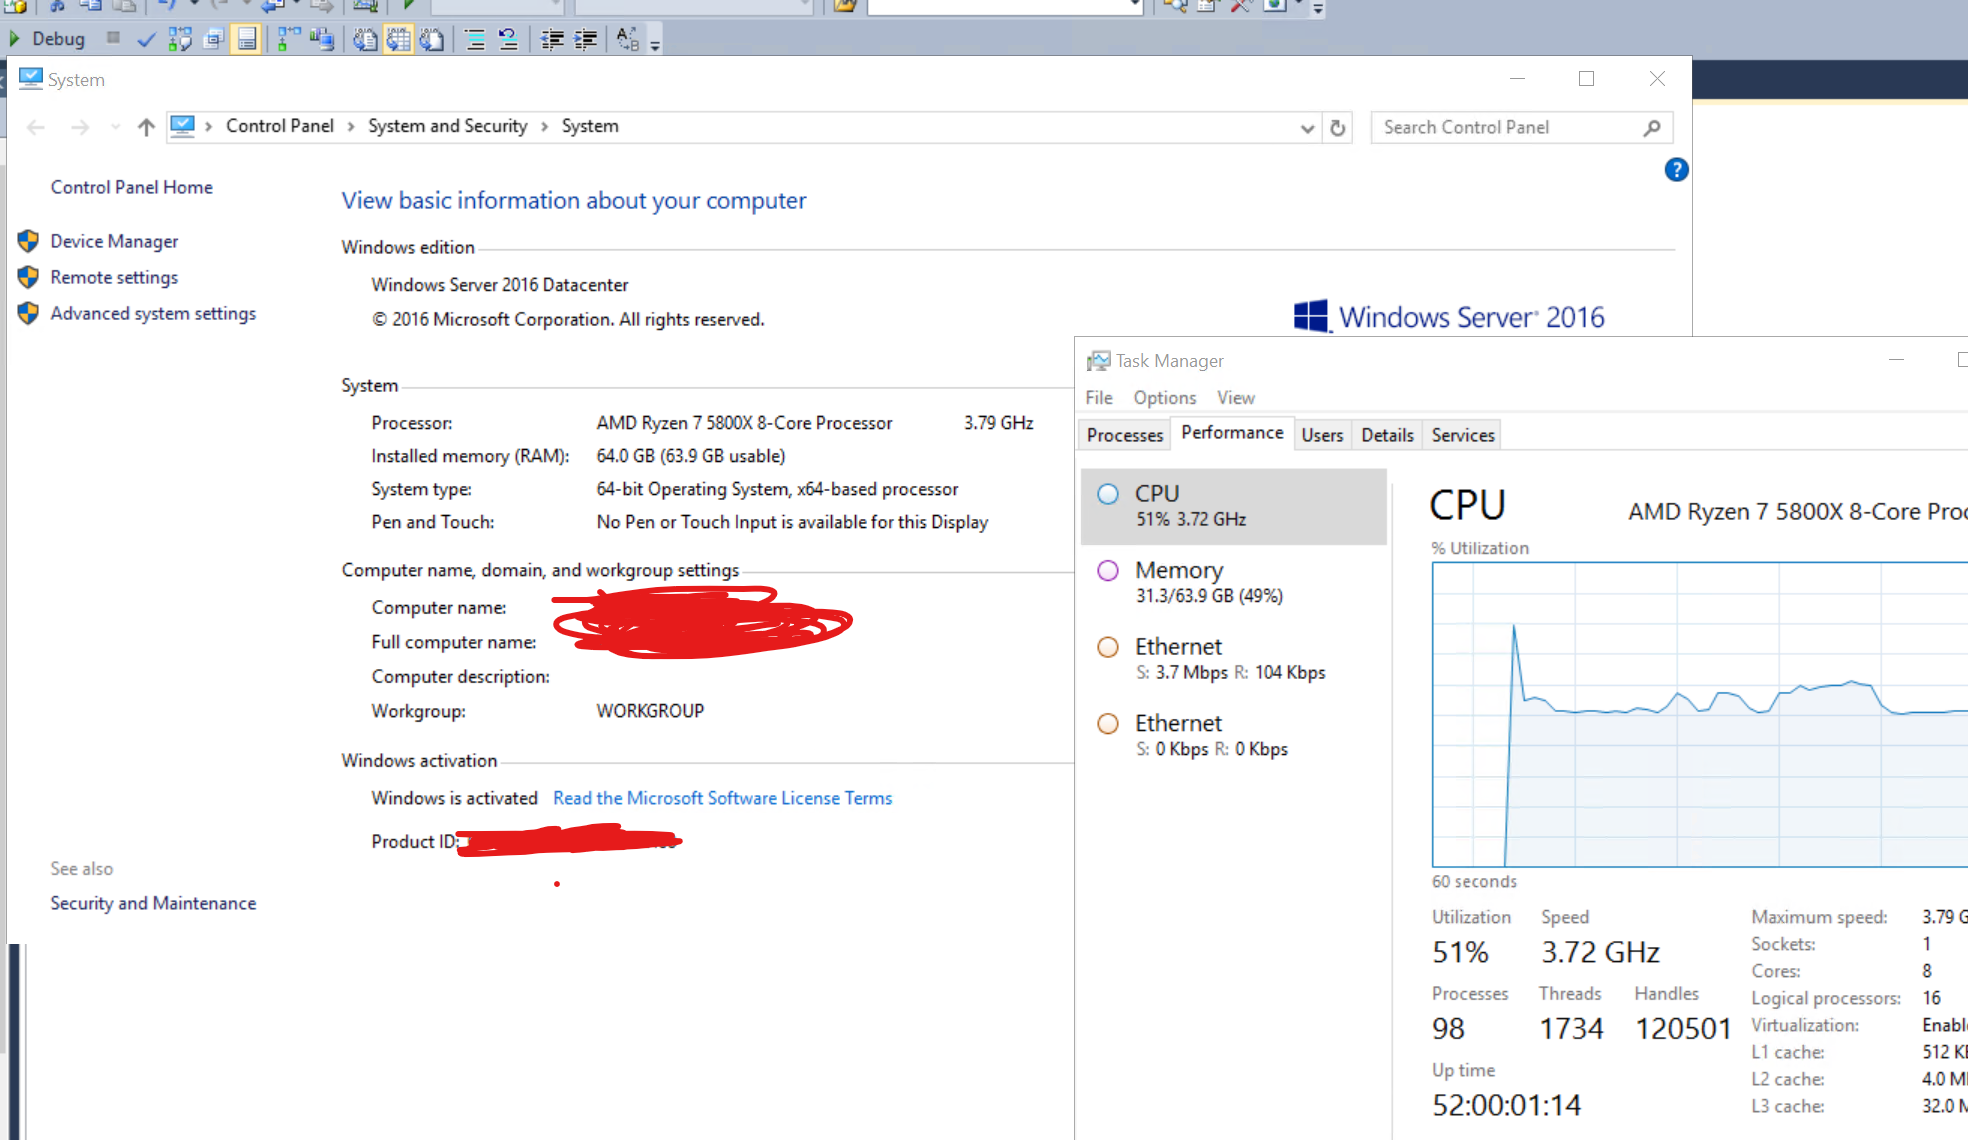Toggle Include Actual Execution Plan
The image size is (1968, 1140).
(289, 39)
